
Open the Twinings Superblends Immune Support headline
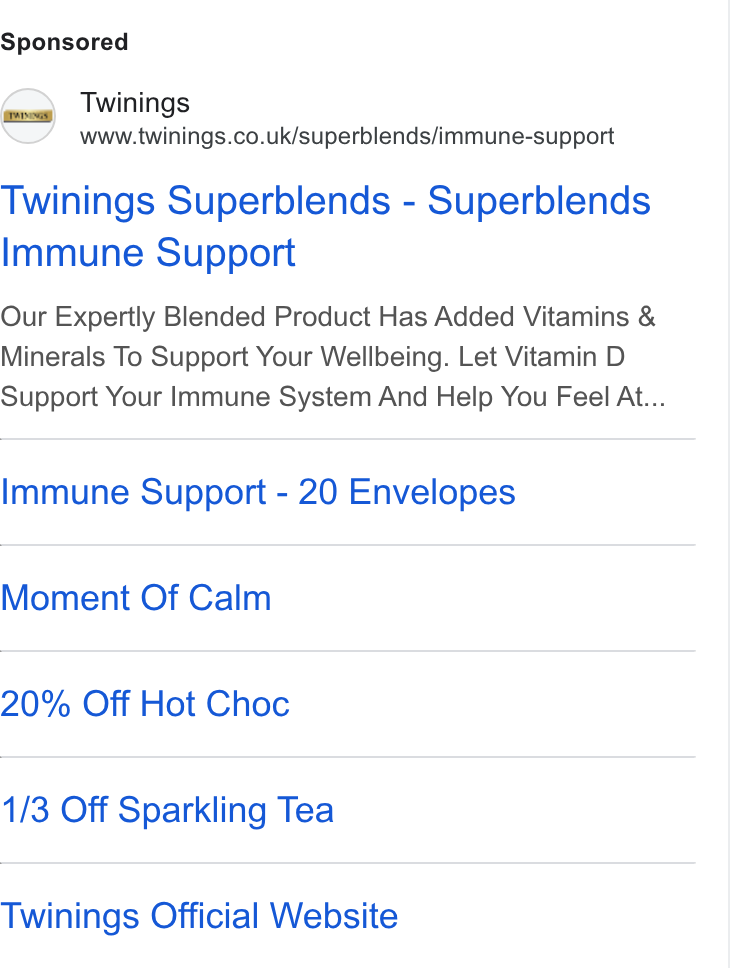tap(325, 227)
